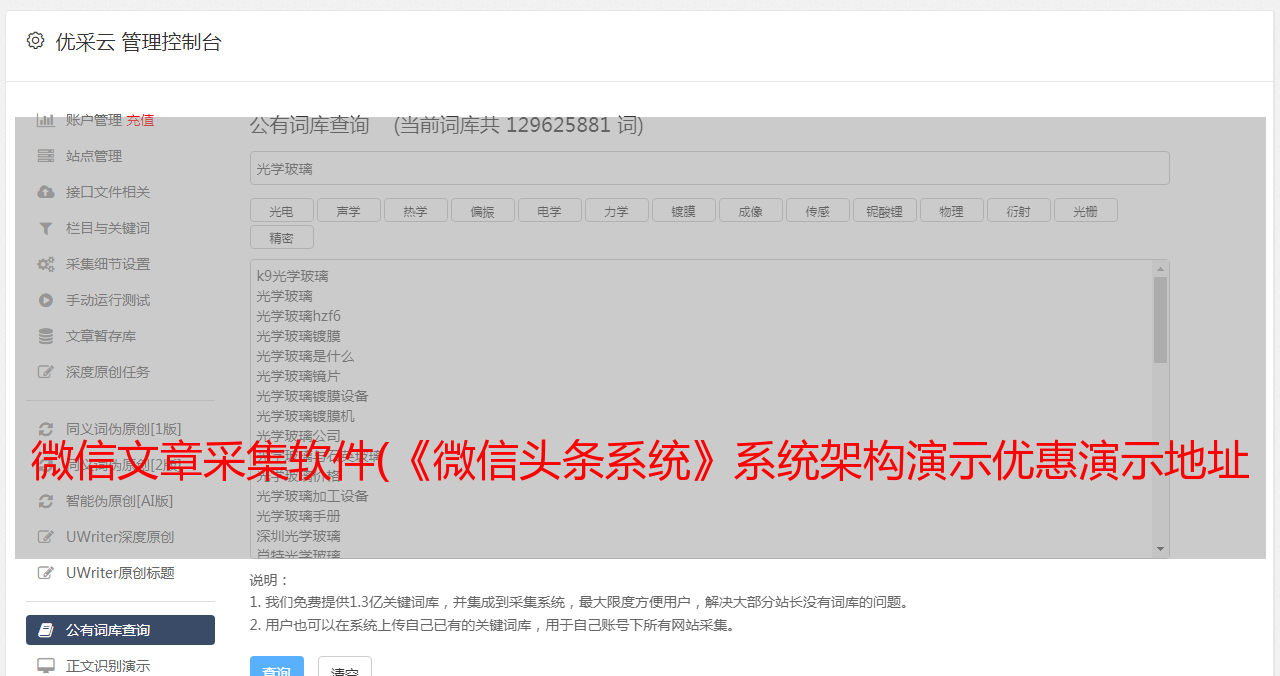1280x676 pixels.
Task: Select the 成像 tag
Action: pos(750,210)
